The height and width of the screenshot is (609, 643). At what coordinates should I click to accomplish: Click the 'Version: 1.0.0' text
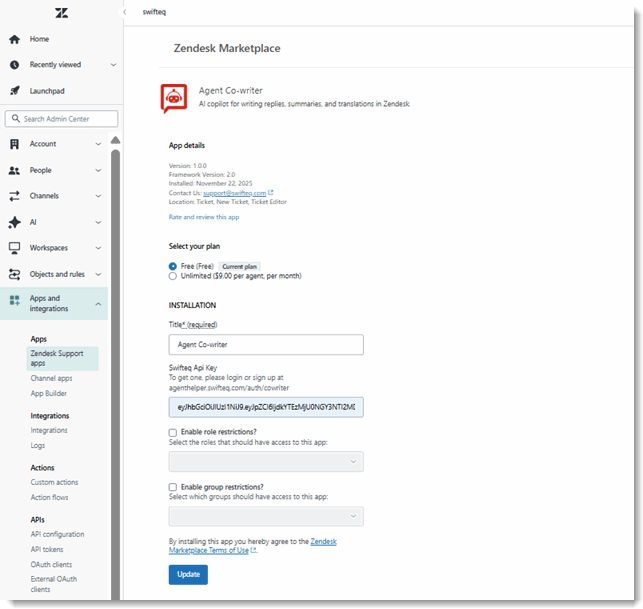[187, 166]
